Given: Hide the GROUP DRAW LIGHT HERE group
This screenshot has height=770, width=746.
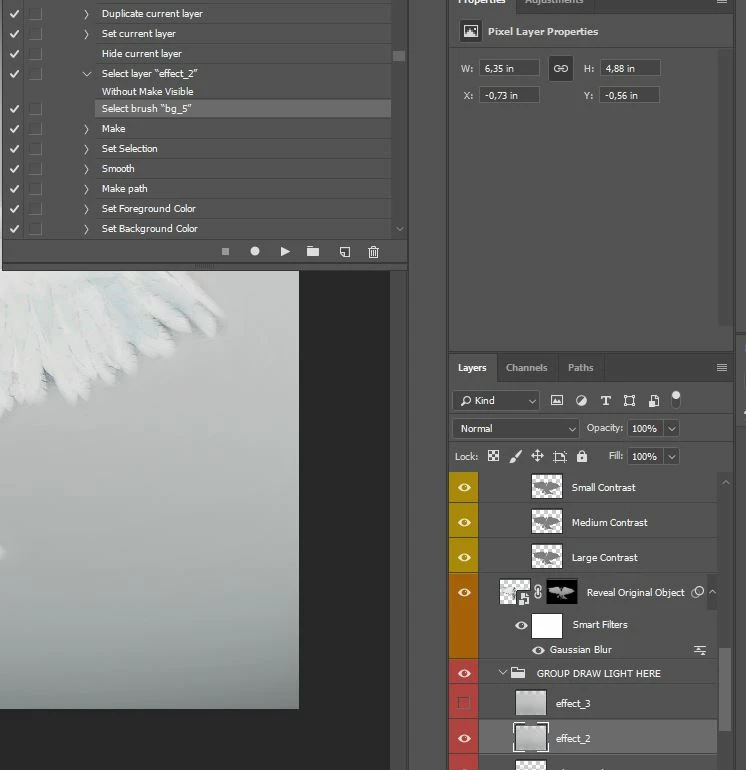Looking at the screenshot, I should (464, 673).
